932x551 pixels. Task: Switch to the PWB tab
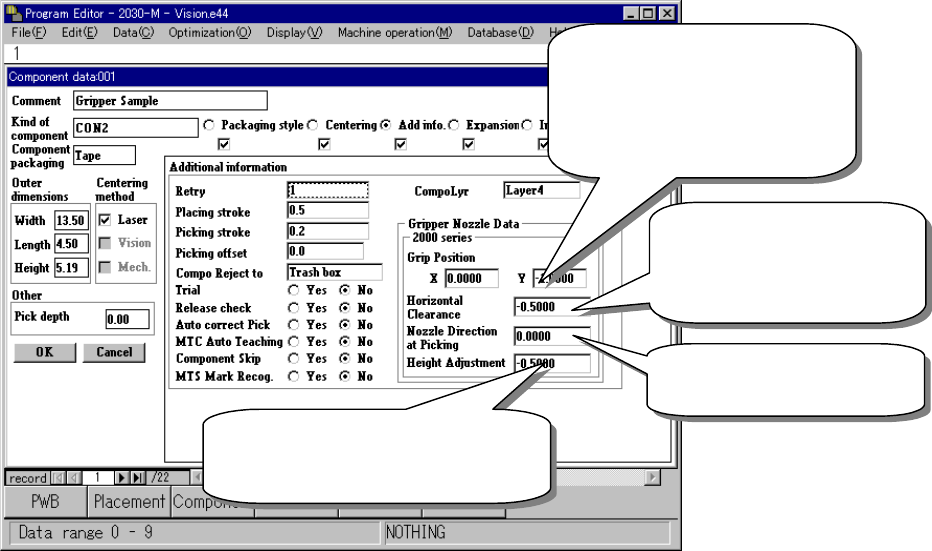pos(45,502)
